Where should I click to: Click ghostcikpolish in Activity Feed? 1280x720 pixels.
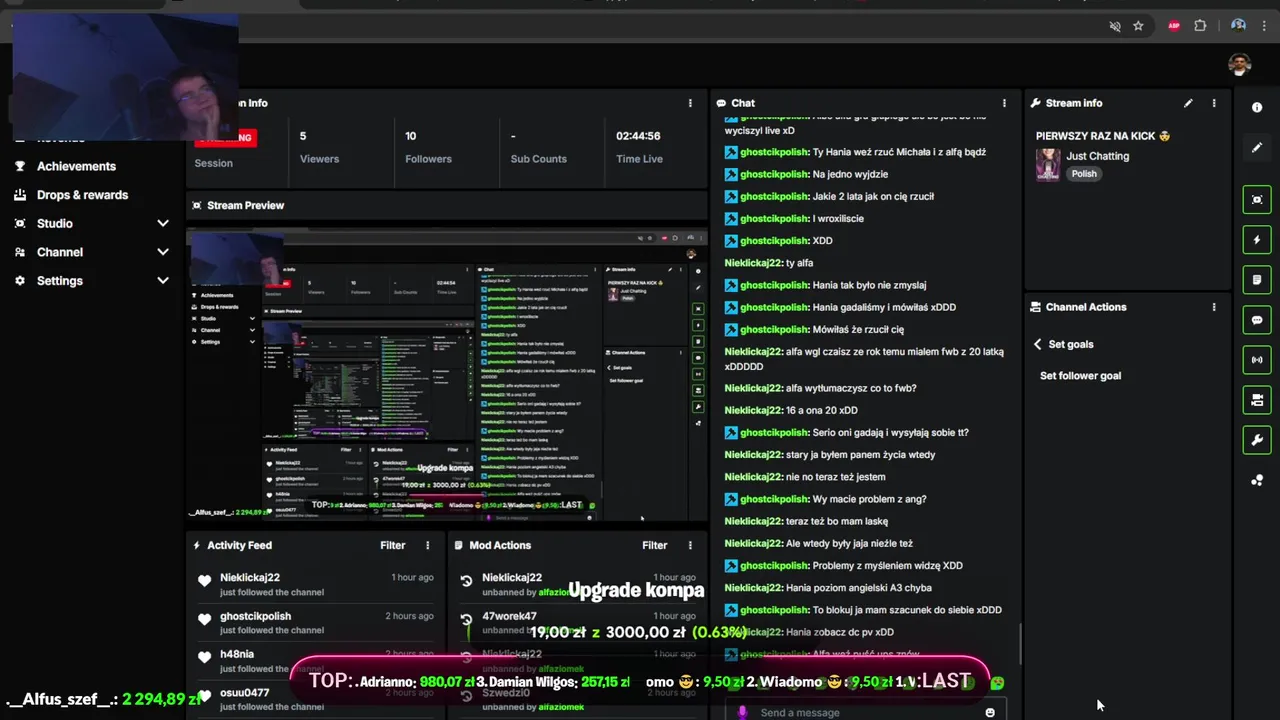[255, 617]
